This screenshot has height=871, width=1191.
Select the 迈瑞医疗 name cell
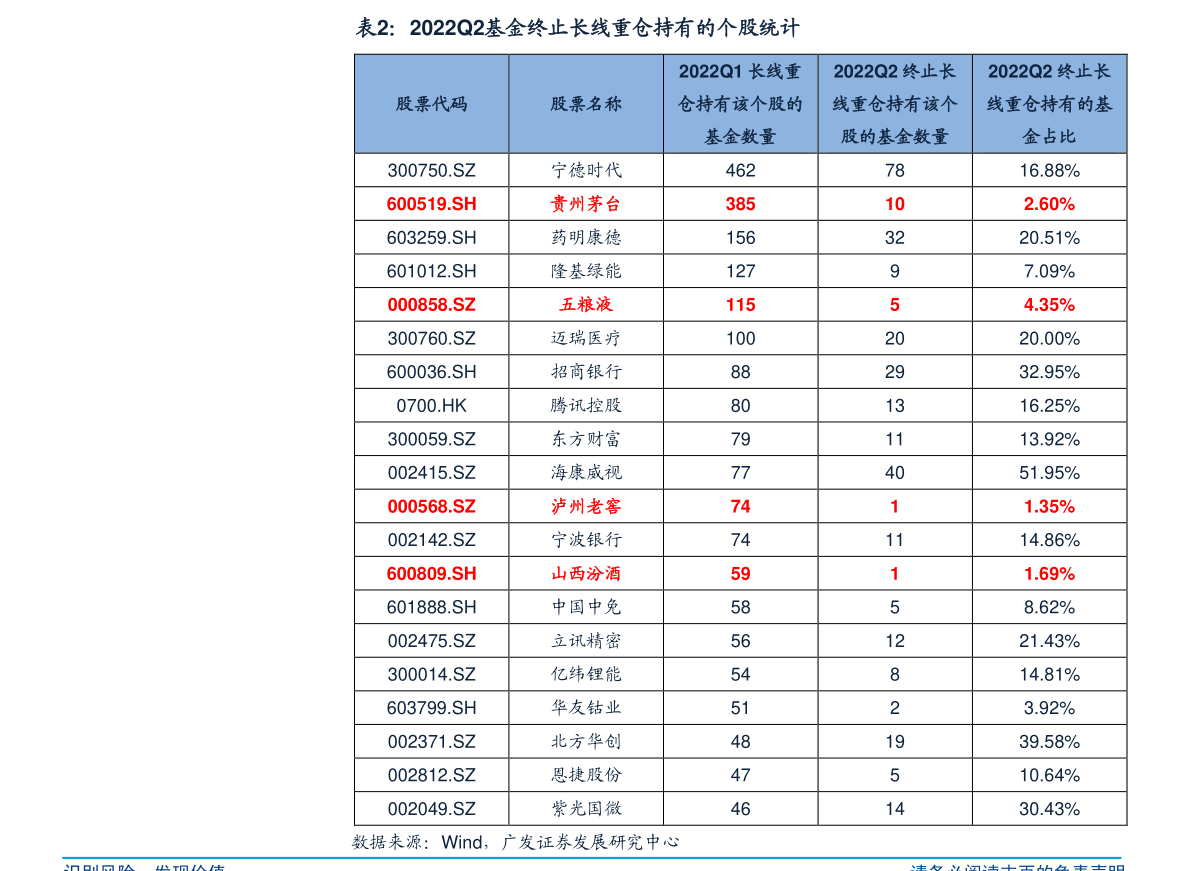tap(586, 338)
